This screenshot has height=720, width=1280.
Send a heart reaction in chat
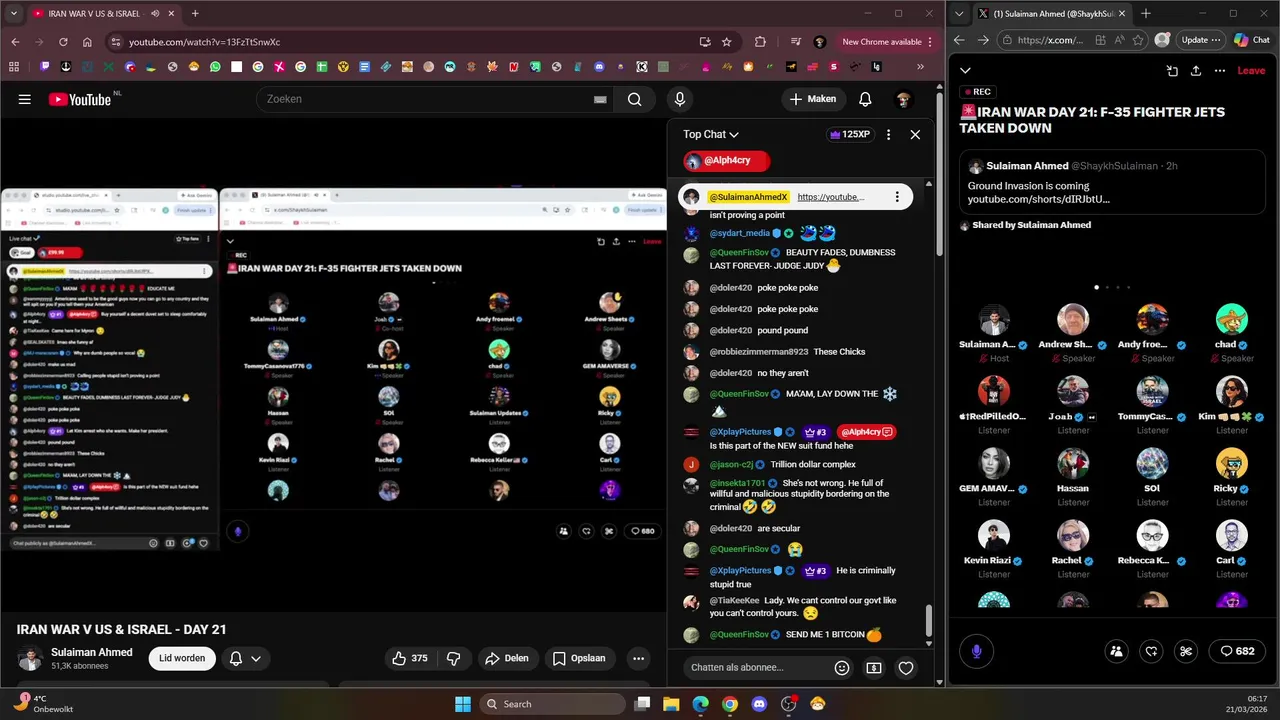pyautogui.click(x=906, y=667)
